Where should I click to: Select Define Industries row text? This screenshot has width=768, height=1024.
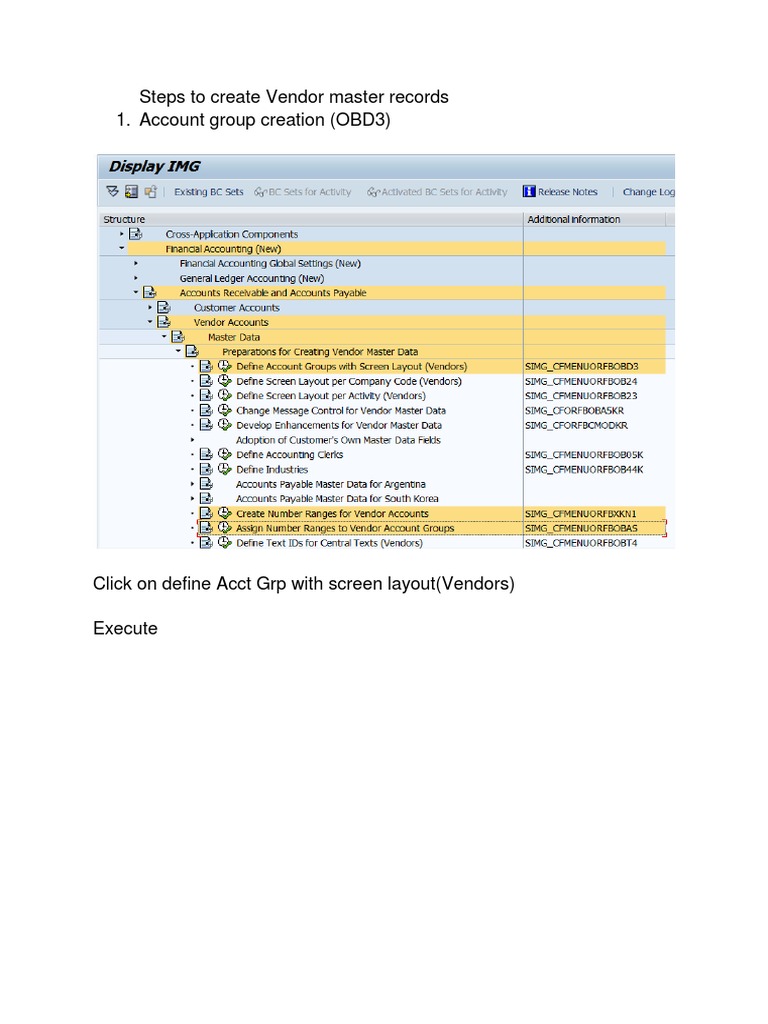tap(272, 470)
